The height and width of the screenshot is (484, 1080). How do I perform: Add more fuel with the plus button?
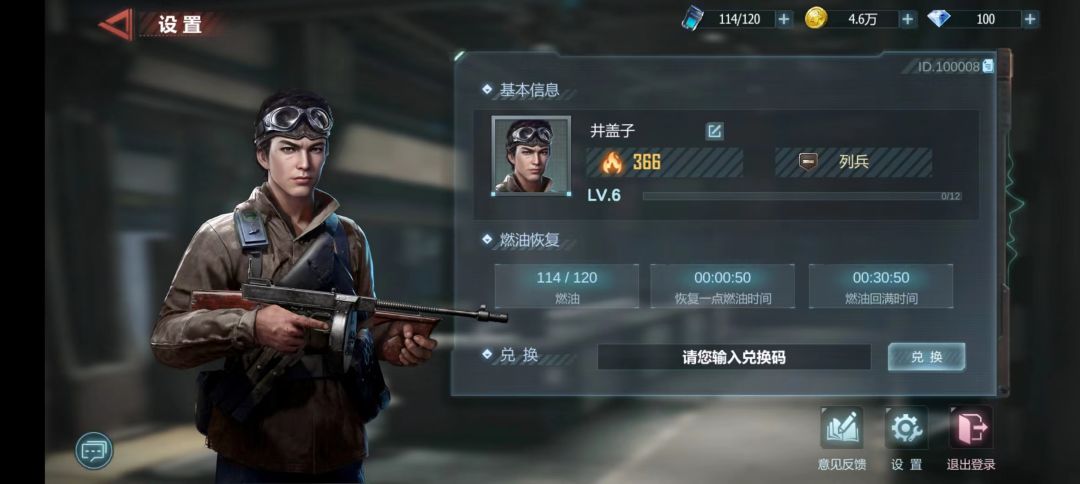[783, 19]
